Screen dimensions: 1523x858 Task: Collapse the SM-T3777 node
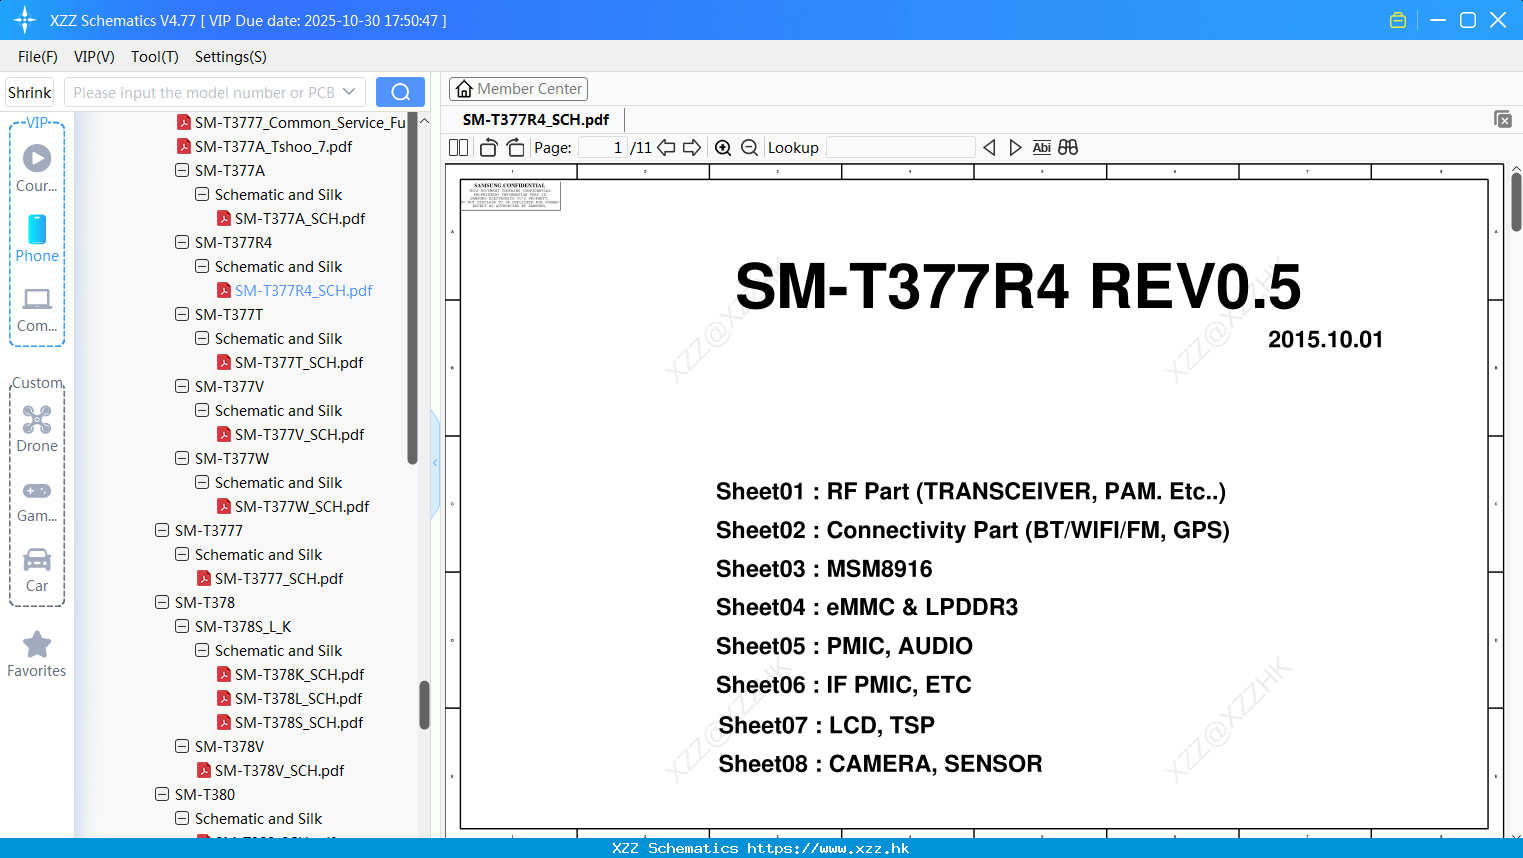tap(162, 530)
